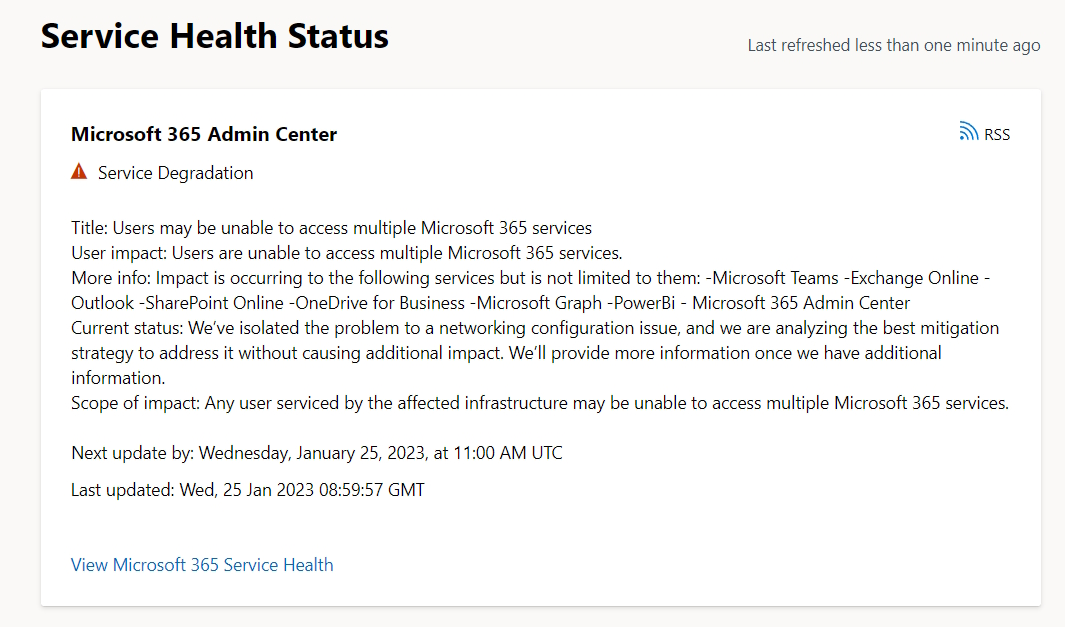Open View Microsoft 365 Service Health
This screenshot has height=627, width=1065.
tap(201, 564)
